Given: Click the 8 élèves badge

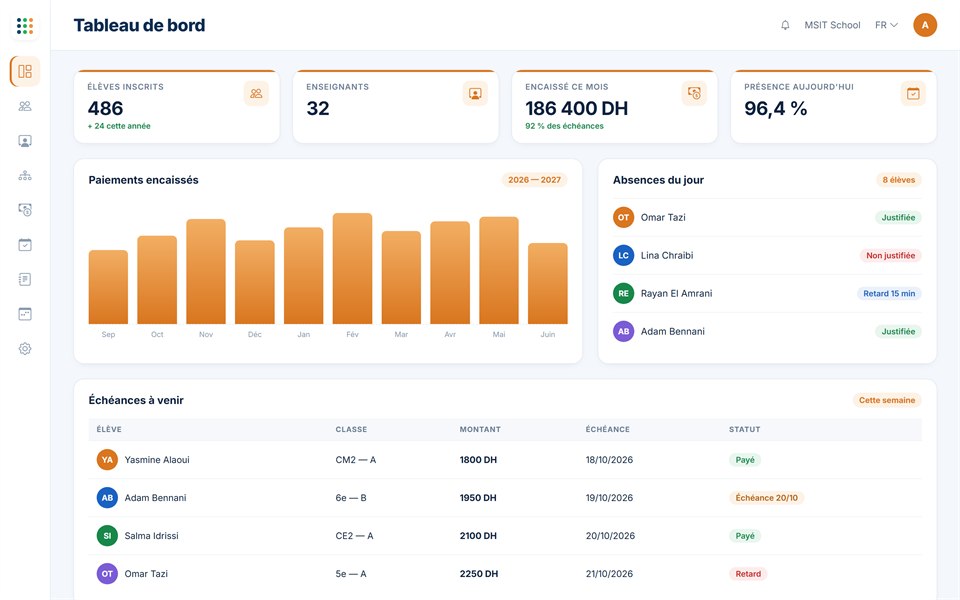Looking at the screenshot, I should [x=899, y=180].
